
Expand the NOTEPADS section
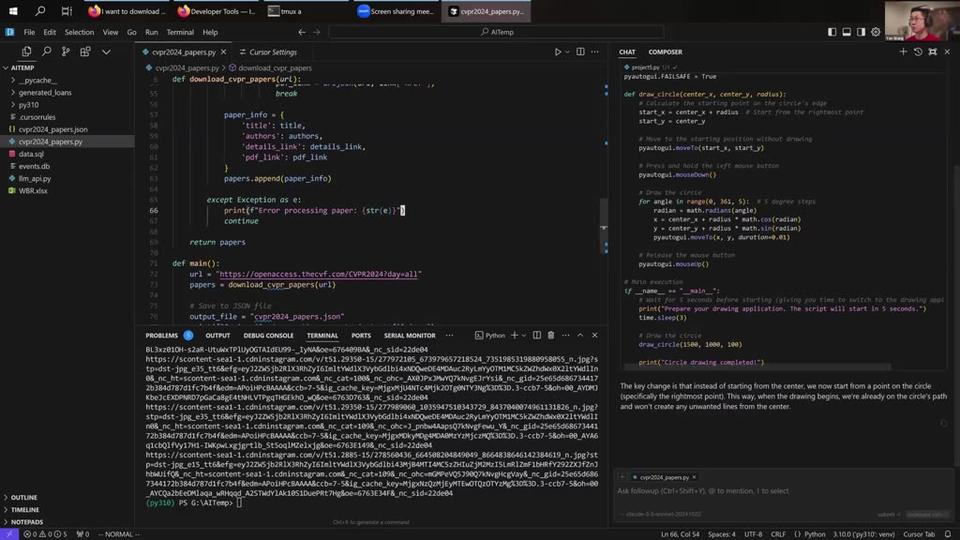(x=67, y=522)
